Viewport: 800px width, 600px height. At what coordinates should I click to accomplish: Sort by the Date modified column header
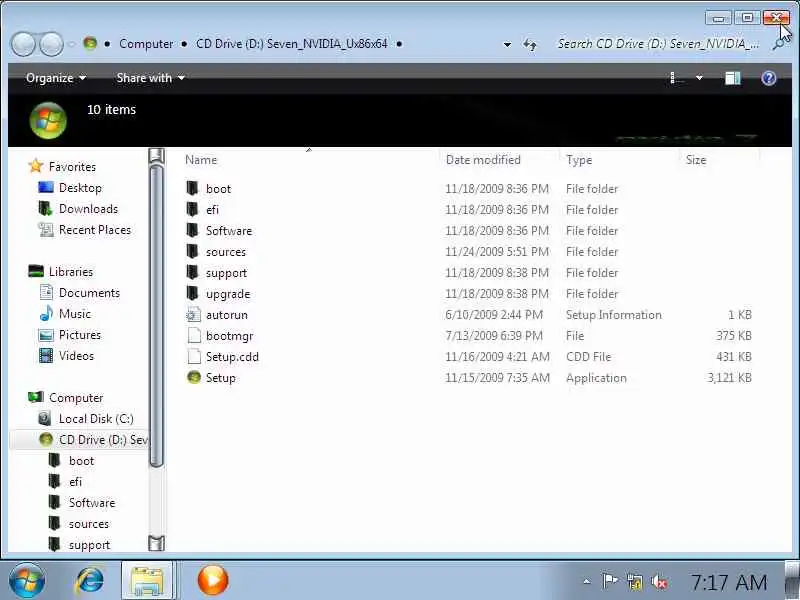(483, 160)
